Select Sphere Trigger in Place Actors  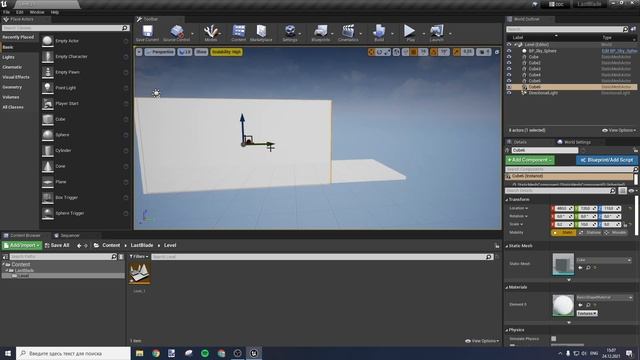85,213
